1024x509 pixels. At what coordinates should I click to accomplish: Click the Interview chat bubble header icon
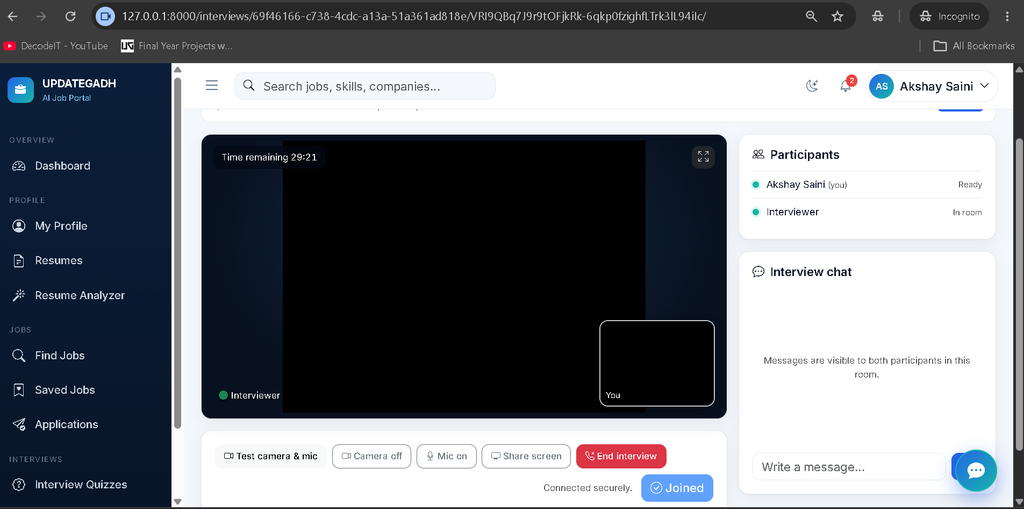pos(758,272)
